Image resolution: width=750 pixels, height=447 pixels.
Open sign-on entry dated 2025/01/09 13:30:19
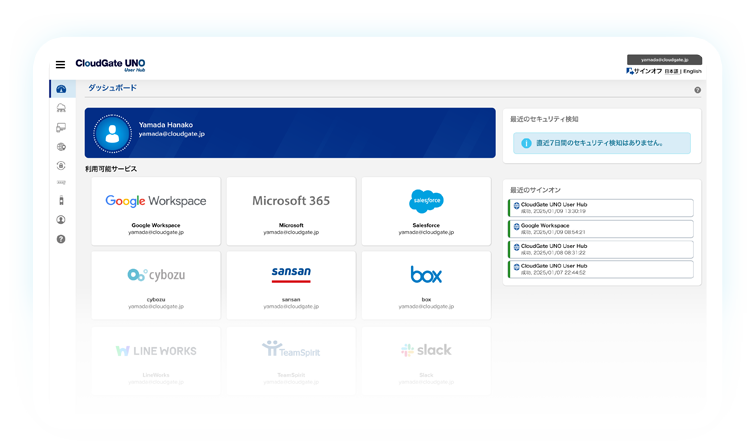click(601, 208)
